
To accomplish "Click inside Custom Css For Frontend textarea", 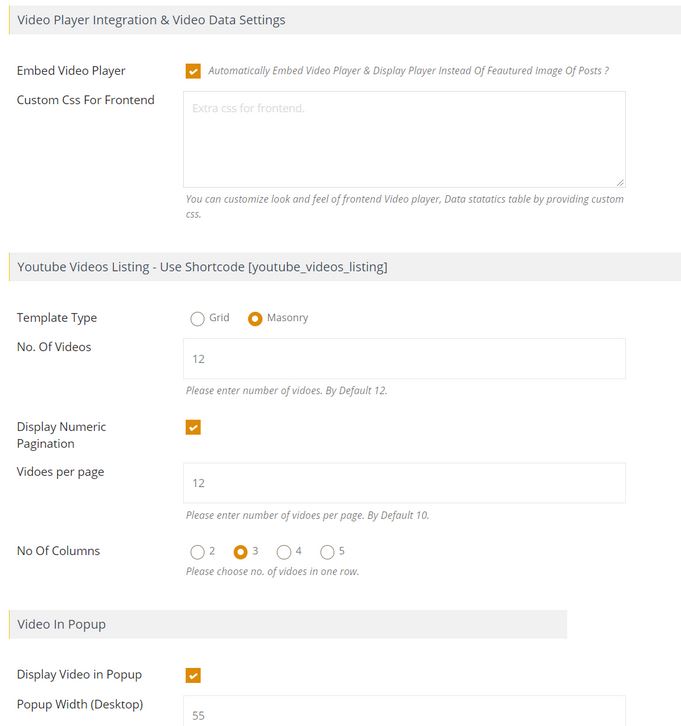I will 404,139.
